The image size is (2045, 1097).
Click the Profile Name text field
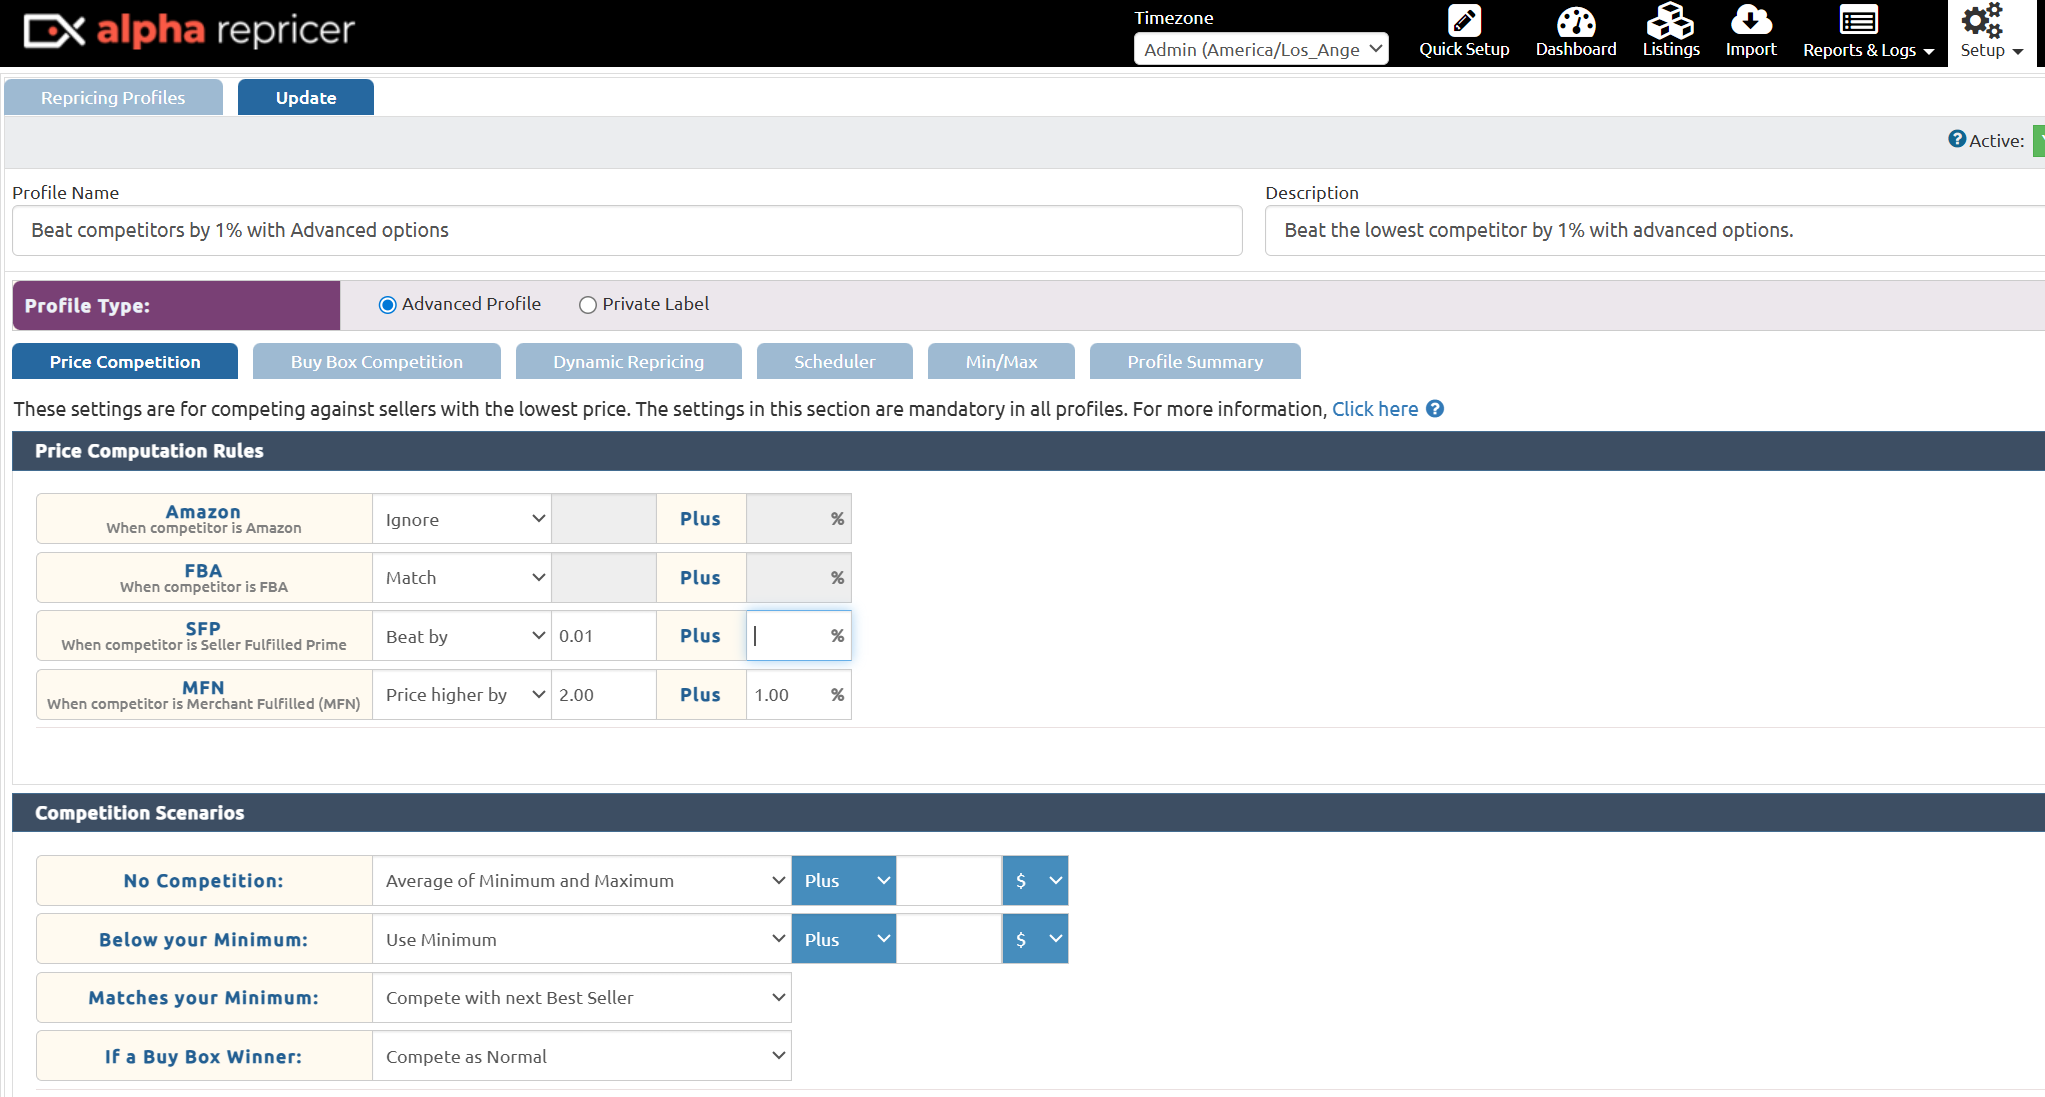[x=627, y=231]
